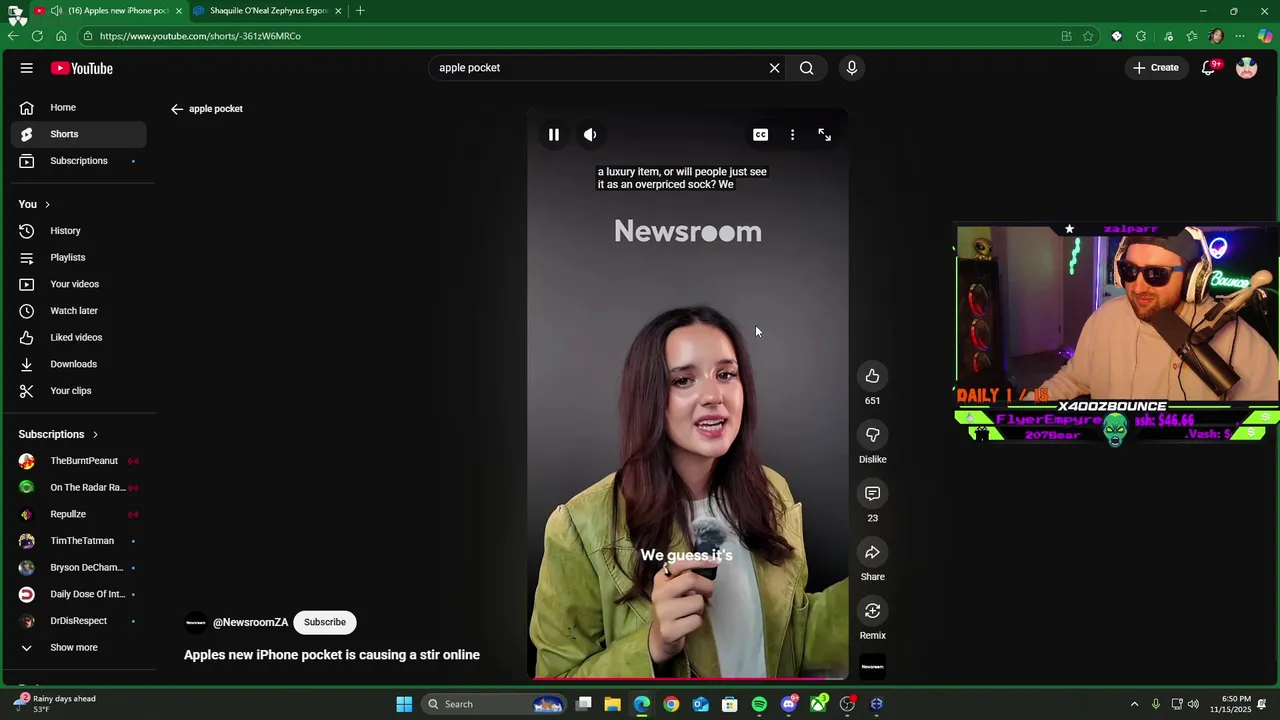Subscribe to @NewsroomZA
The height and width of the screenshot is (720, 1280).
pyautogui.click(x=325, y=622)
